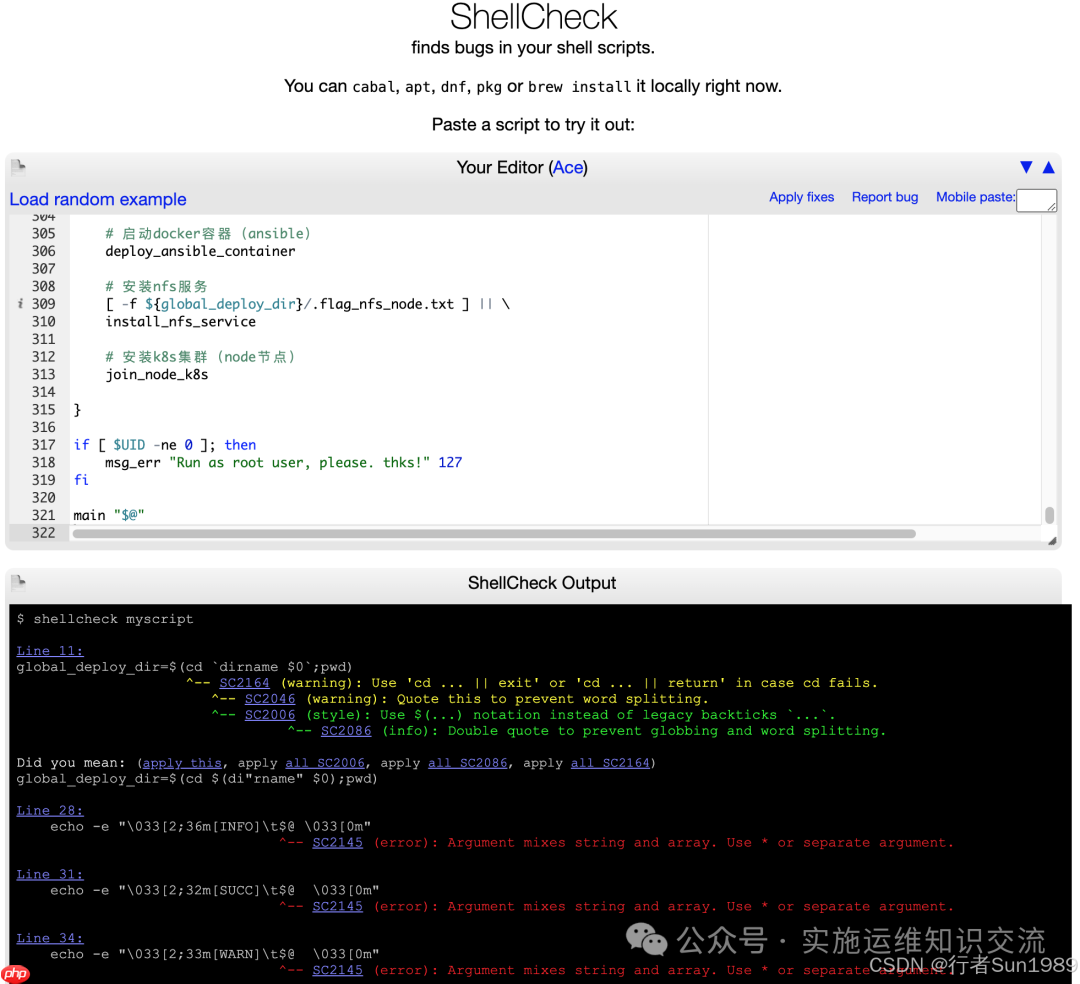Open SC2046 warning reference
Screen dimensions: 1080x984
point(270,698)
